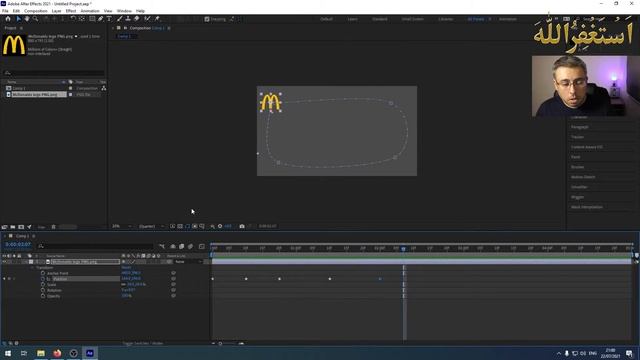Select the Zoom magnifier tool
This screenshot has height=360, width=640.
click(x=36, y=19)
